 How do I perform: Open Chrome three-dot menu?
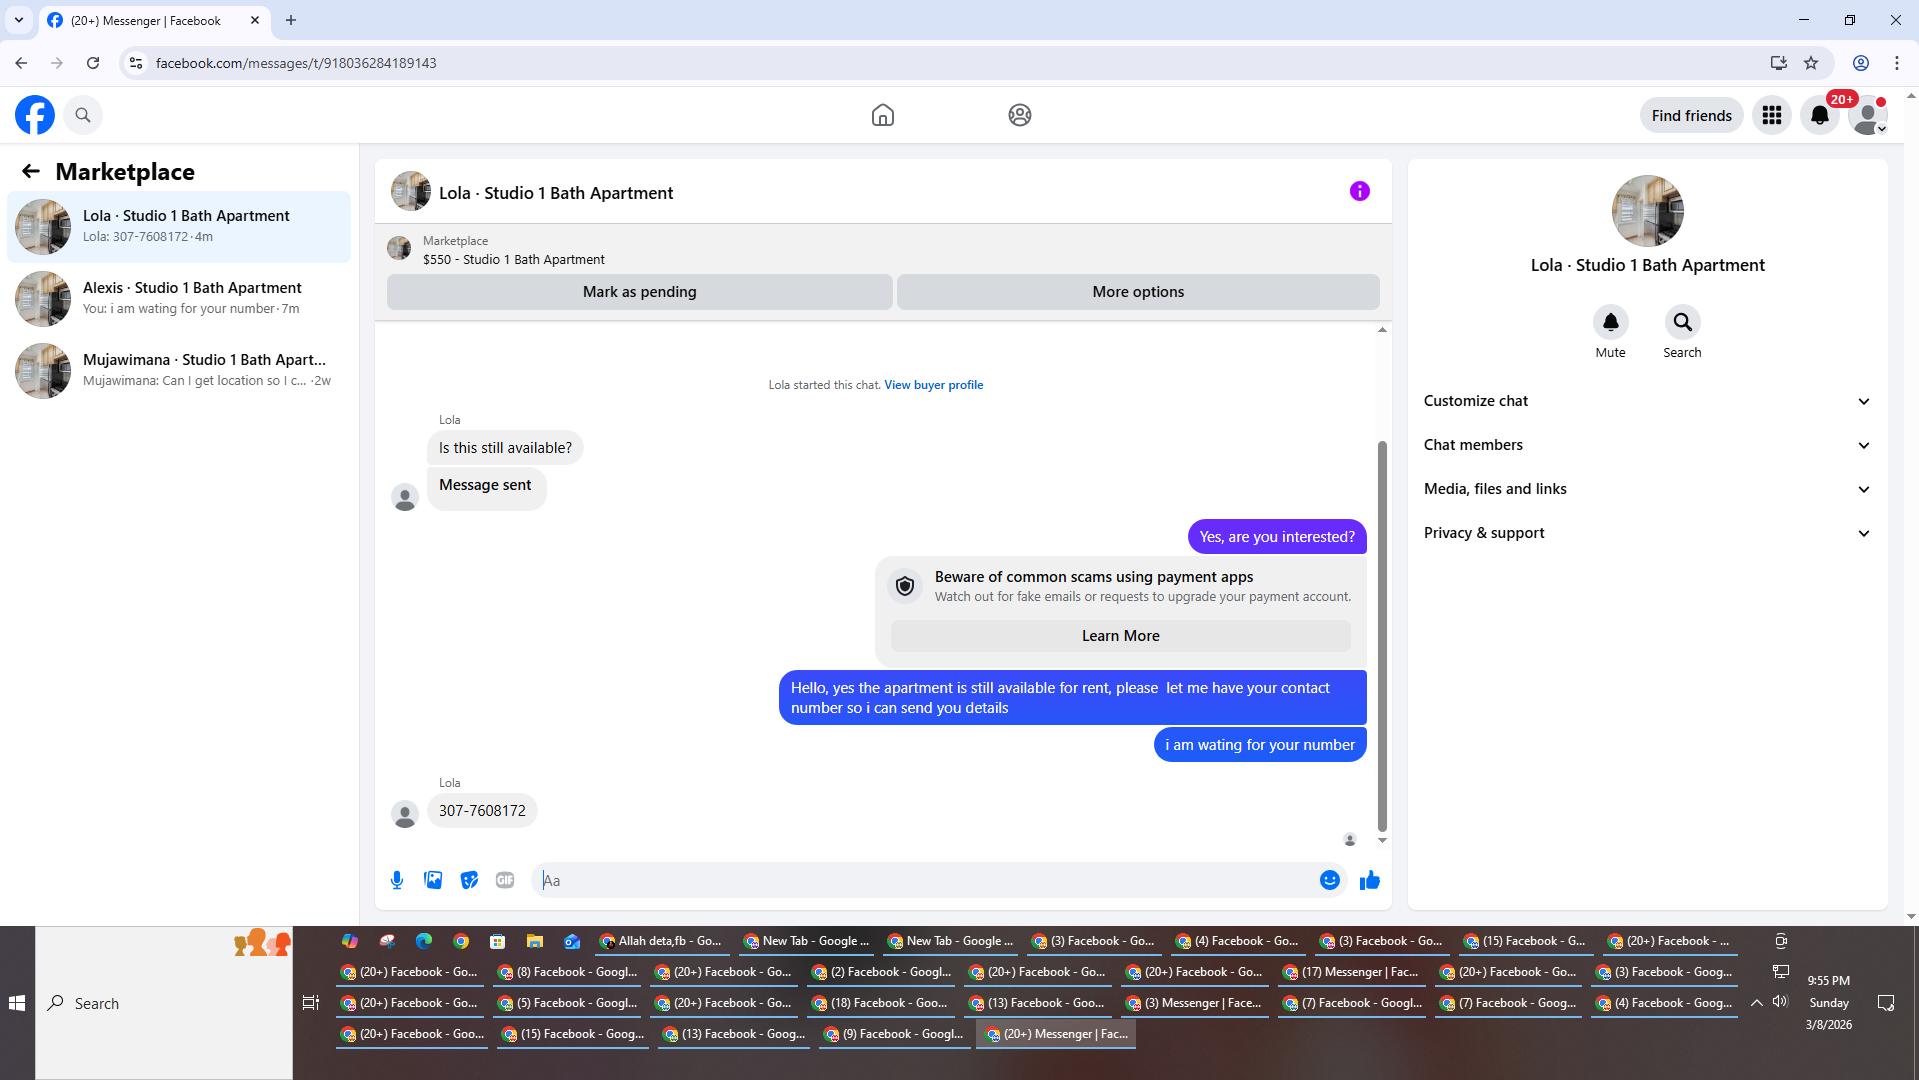click(1896, 63)
